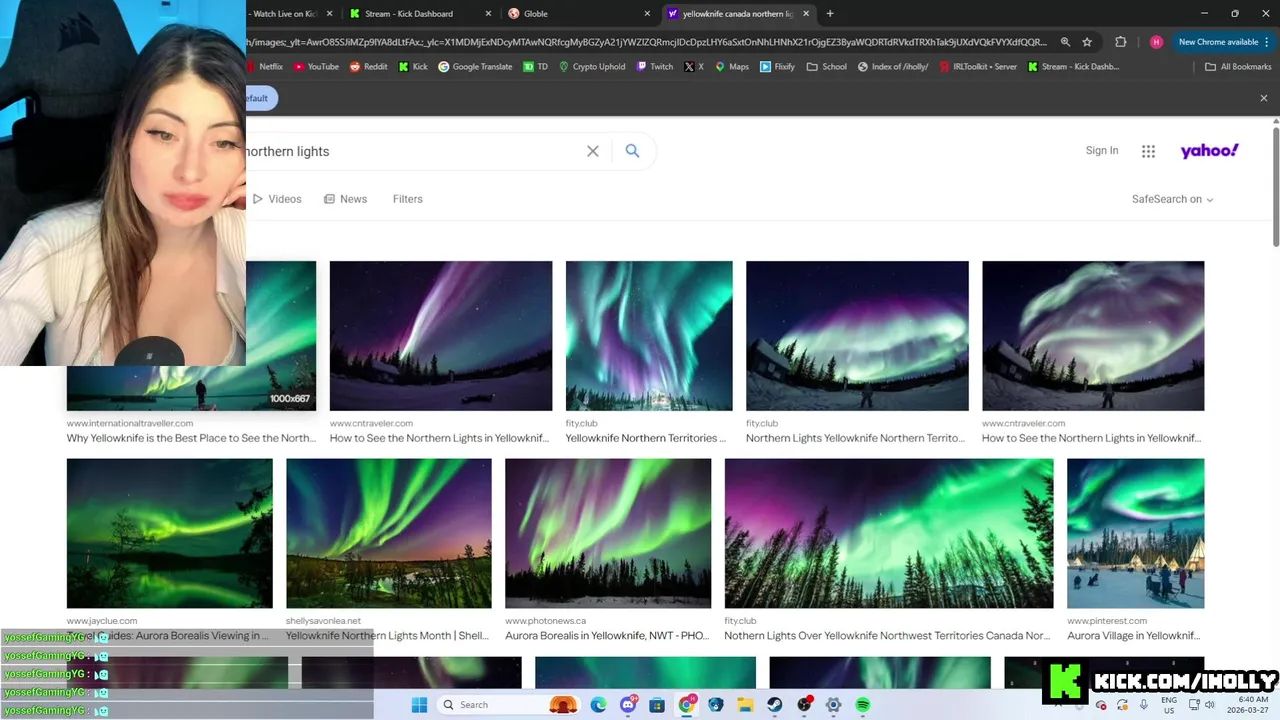
Task: Clear the search box with the X
Action: point(593,151)
